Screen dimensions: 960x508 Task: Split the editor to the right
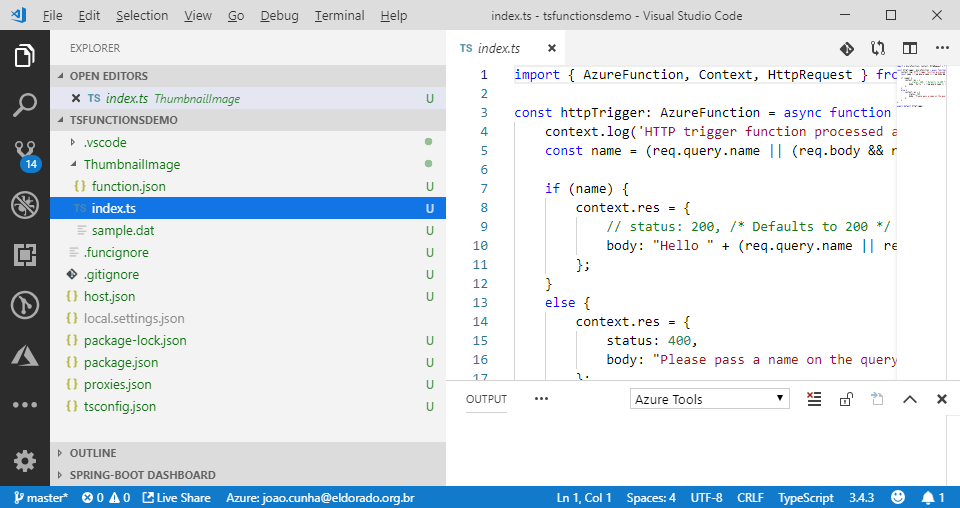pos(910,48)
